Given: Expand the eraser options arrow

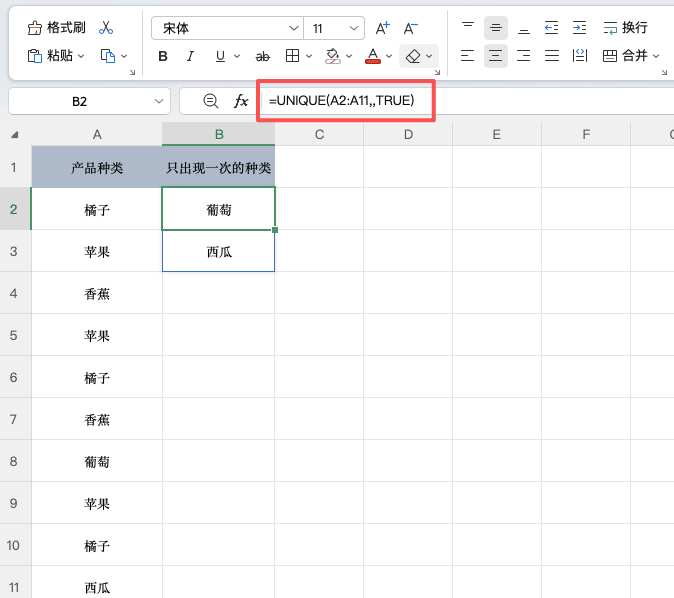Looking at the screenshot, I should (x=429, y=56).
